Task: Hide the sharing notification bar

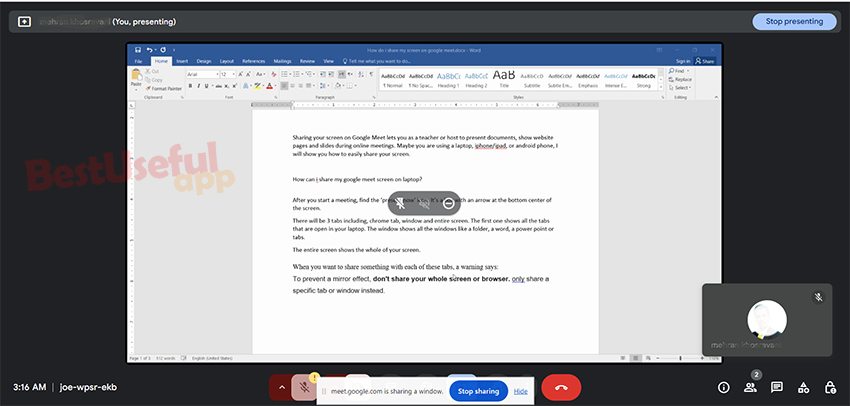Action: (520, 391)
